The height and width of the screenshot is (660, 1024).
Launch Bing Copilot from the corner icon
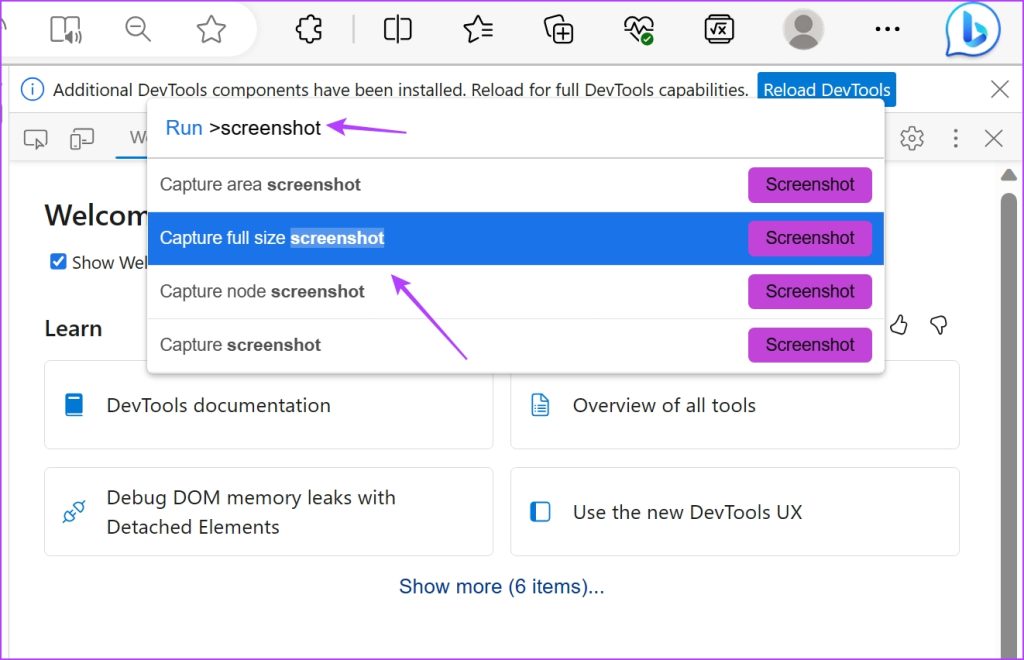point(971,30)
